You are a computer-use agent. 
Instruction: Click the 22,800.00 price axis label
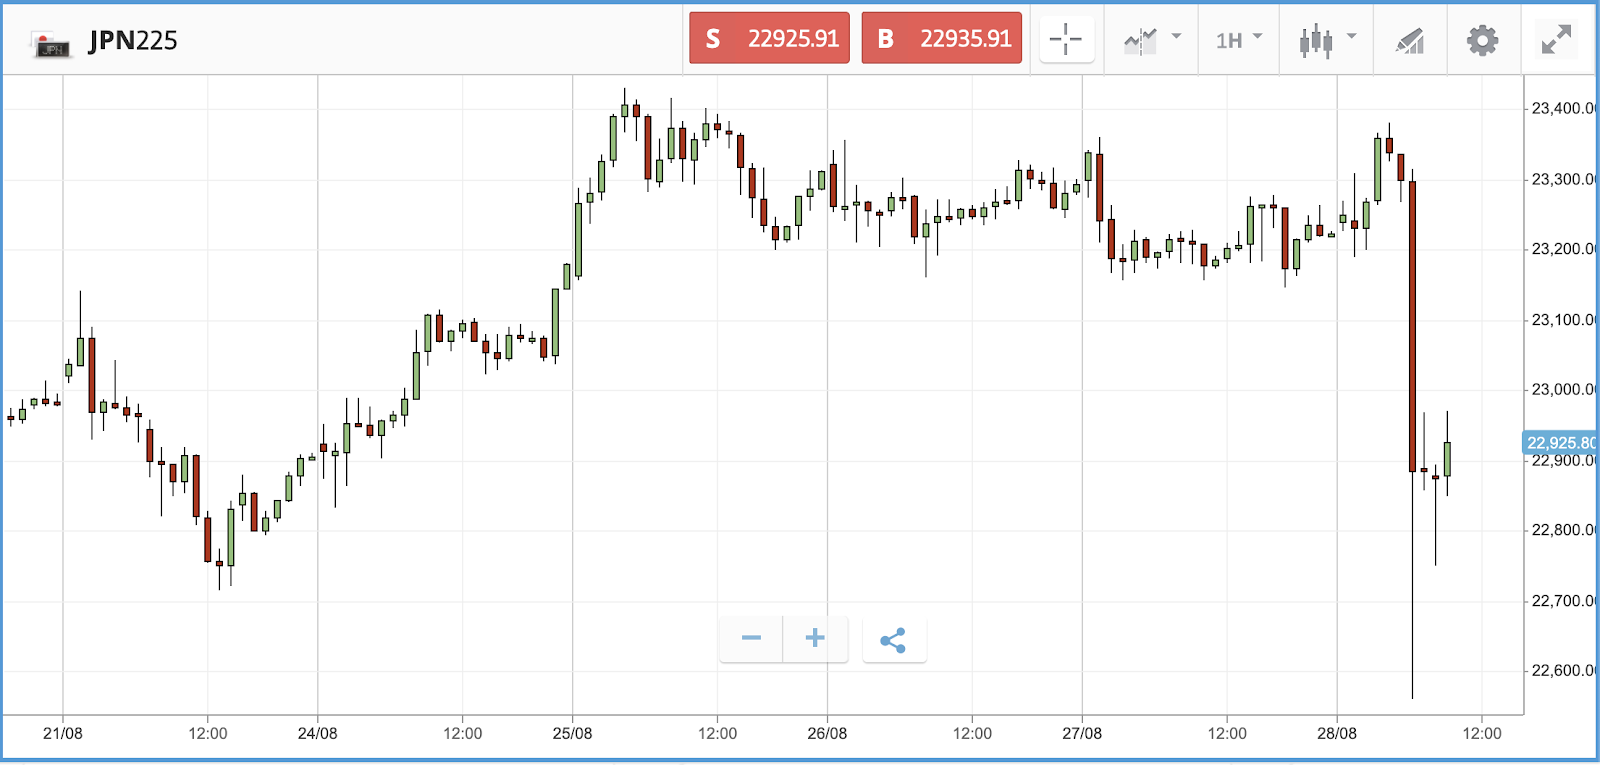coord(1562,530)
